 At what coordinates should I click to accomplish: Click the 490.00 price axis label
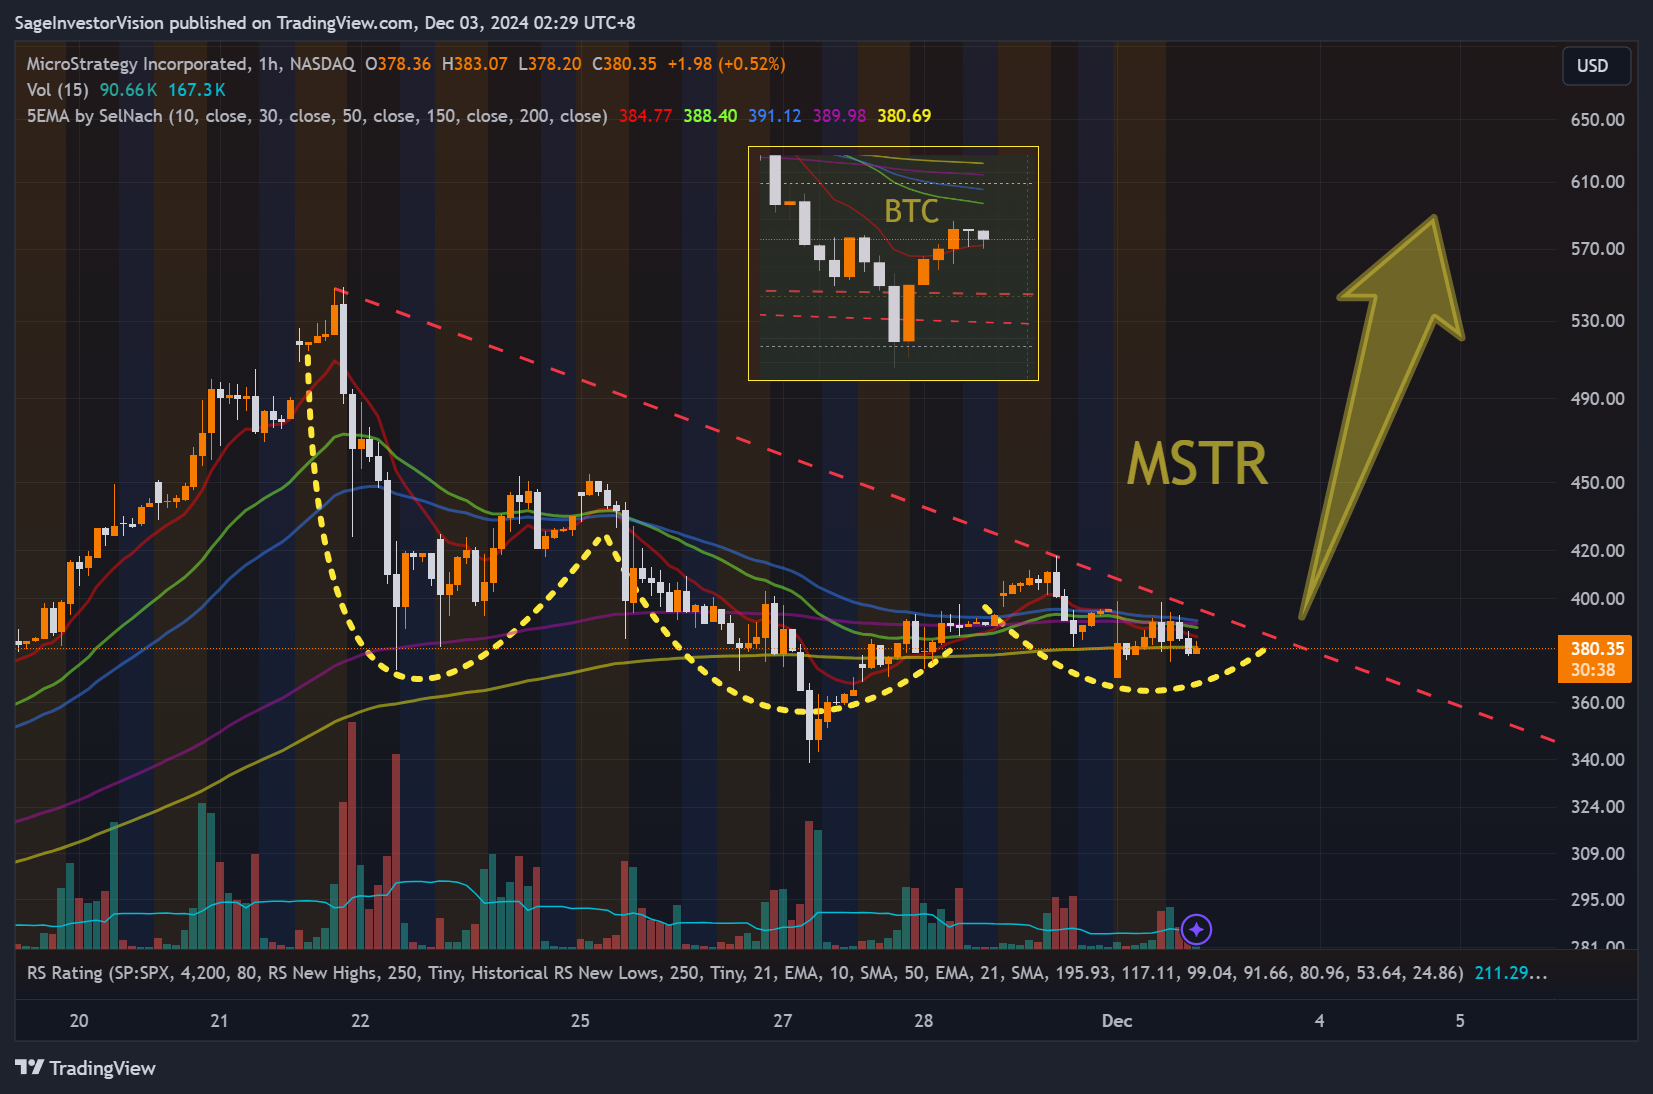pos(1597,399)
